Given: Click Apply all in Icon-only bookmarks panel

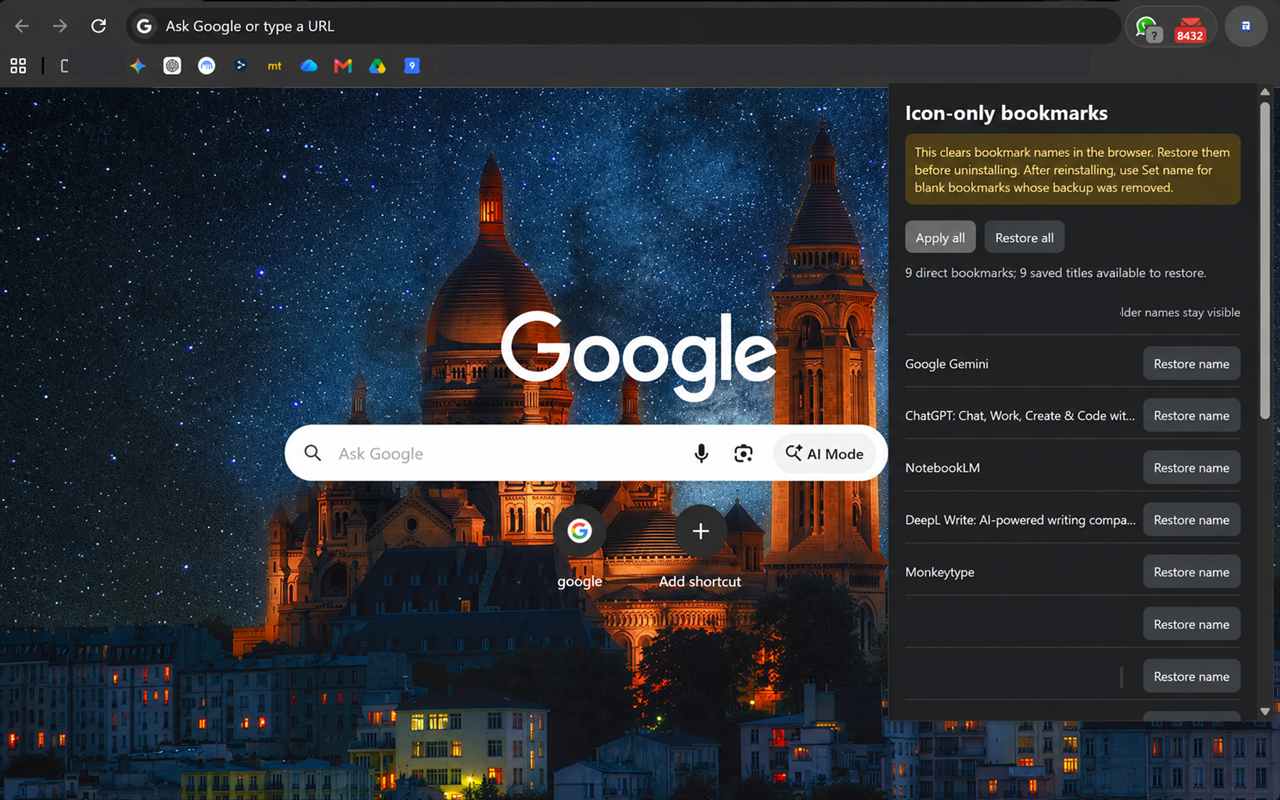Looking at the screenshot, I should (940, 237).
